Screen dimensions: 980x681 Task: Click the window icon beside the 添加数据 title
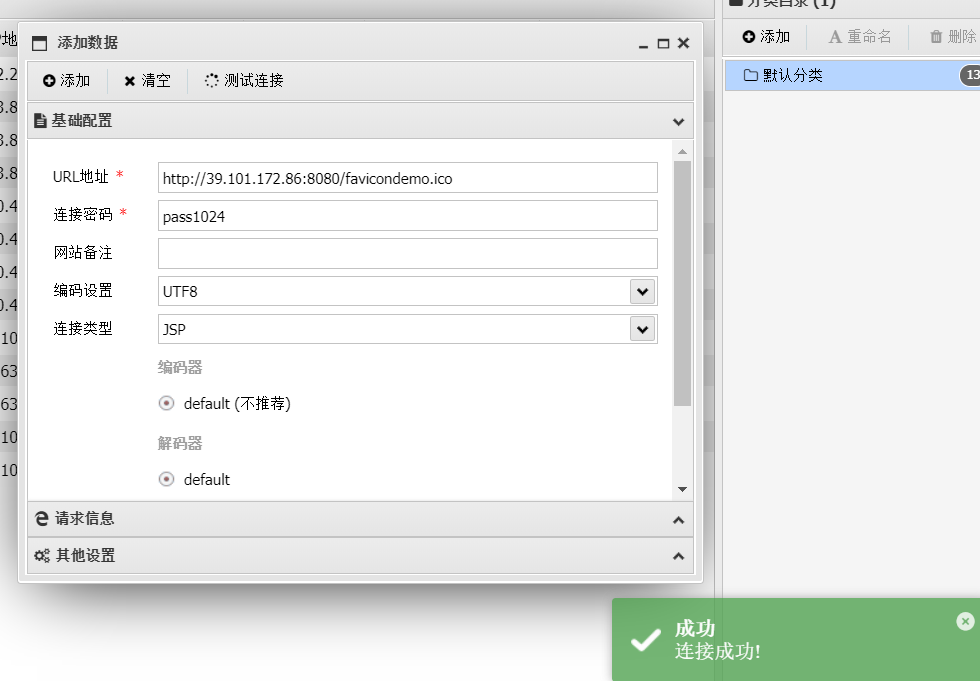point(39,43)
